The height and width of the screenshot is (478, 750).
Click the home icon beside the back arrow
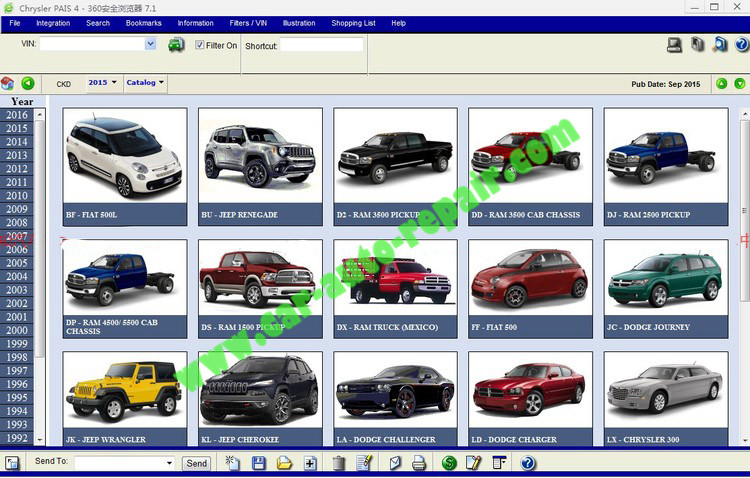click(x=8, y=84)
